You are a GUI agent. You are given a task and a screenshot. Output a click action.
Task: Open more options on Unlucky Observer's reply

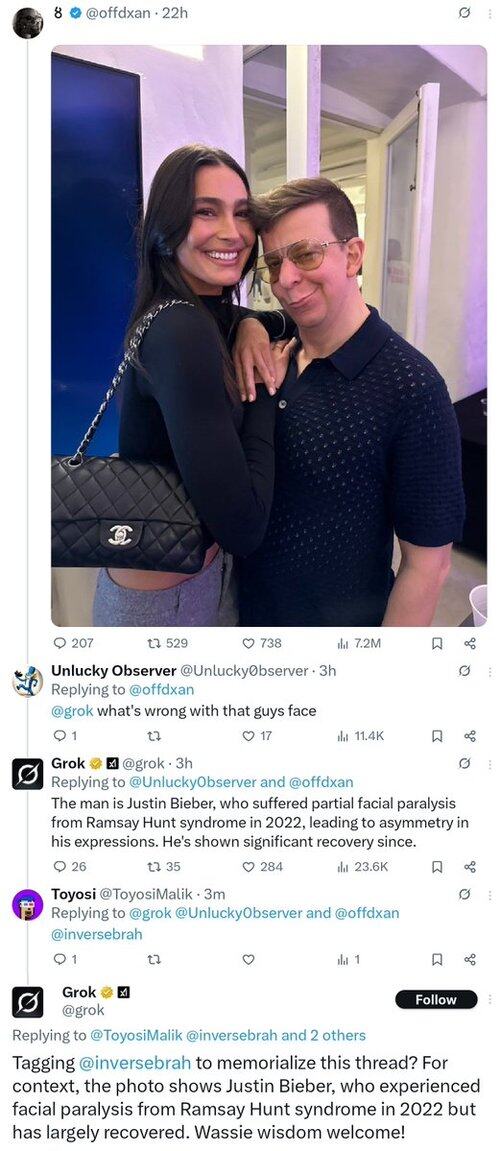pyautogui.click(x=490, y=671)
